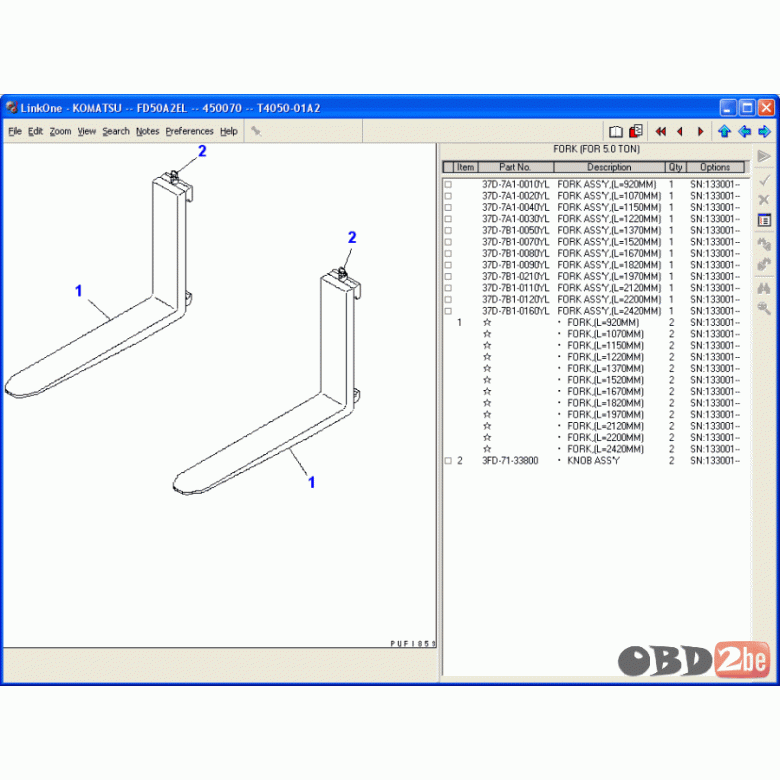Screen dimensions: 780x780
Task: Open the Preferences menu
Action: click(x=190, y=131)
